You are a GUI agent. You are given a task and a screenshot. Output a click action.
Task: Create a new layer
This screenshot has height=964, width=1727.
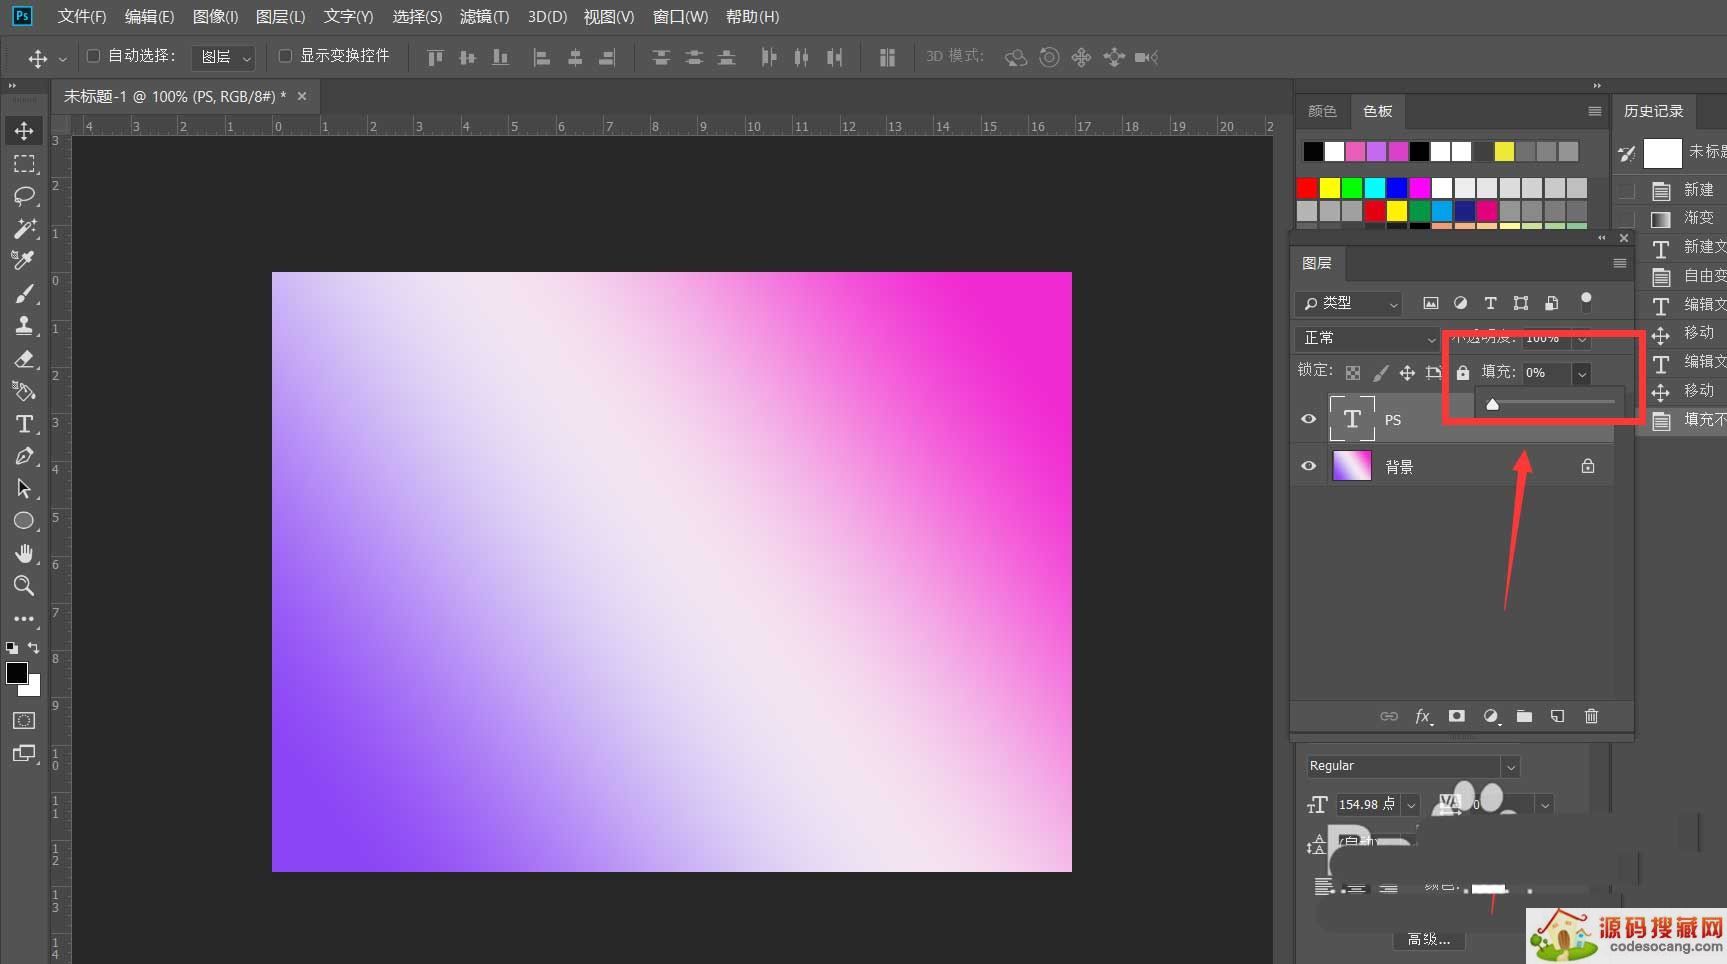(1557, 716)
